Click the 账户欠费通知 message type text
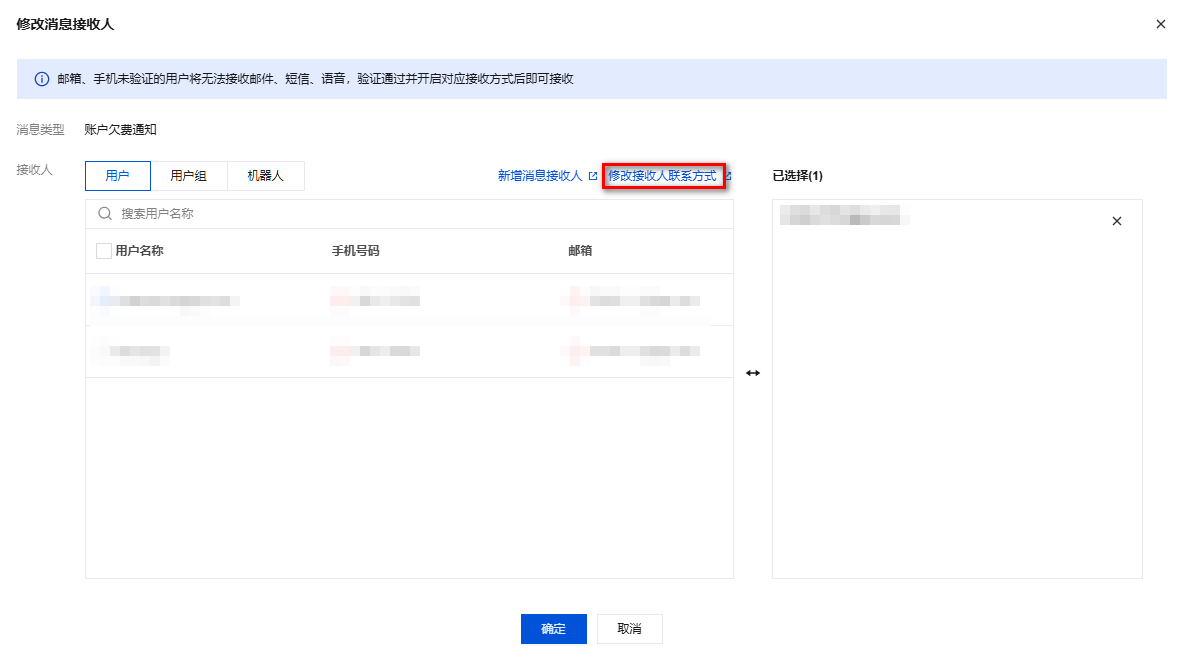1187x658 pixels. (x=120, y=129)
